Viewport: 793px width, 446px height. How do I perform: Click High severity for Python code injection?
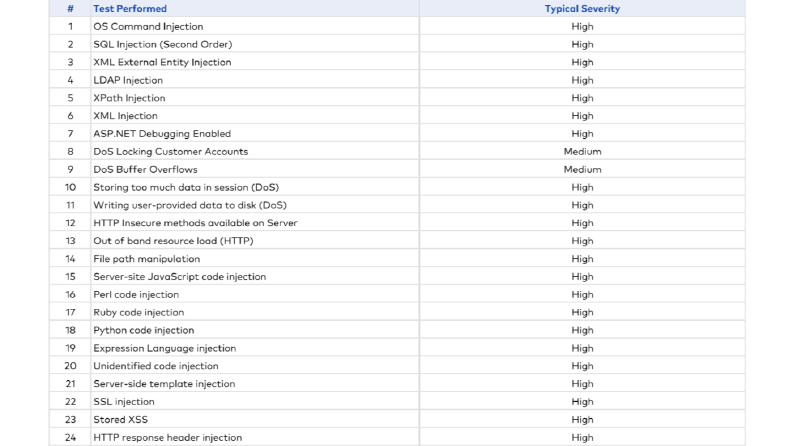582,330
